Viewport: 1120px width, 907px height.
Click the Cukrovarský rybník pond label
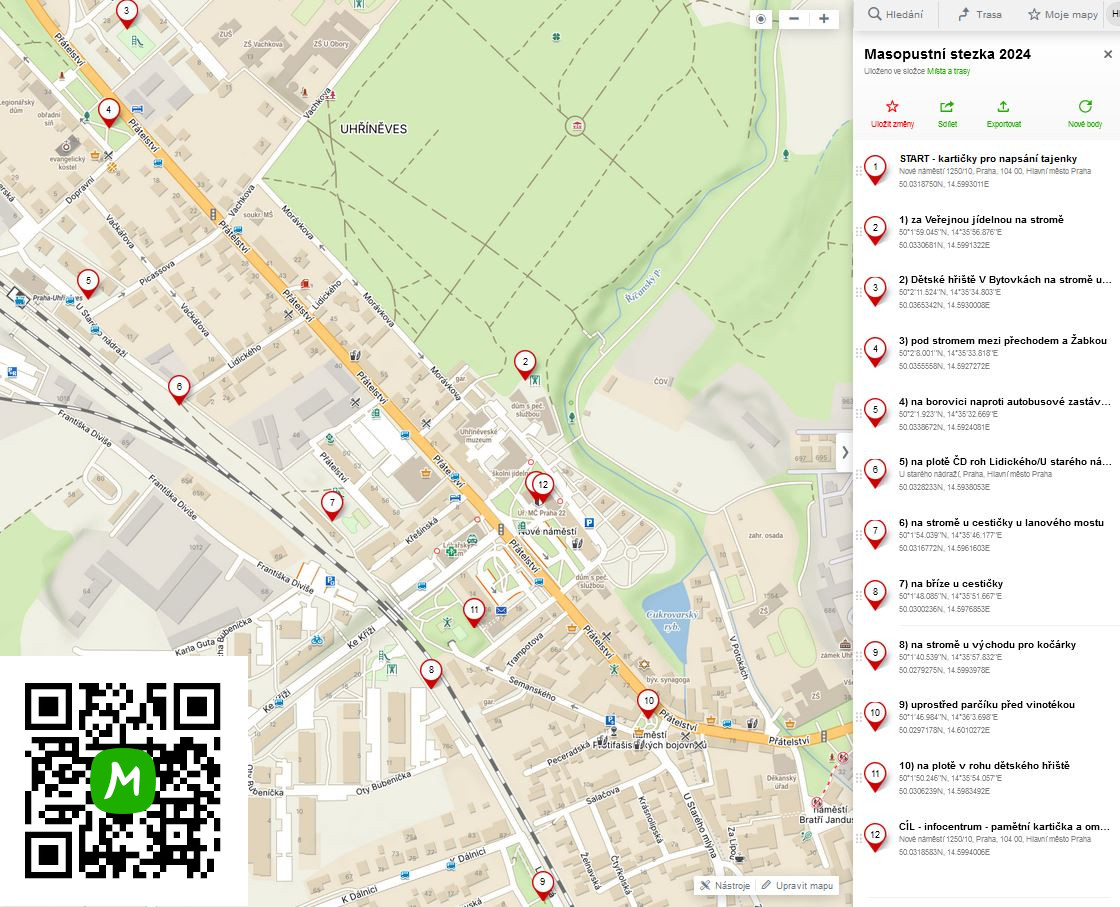tap(671, 620)
